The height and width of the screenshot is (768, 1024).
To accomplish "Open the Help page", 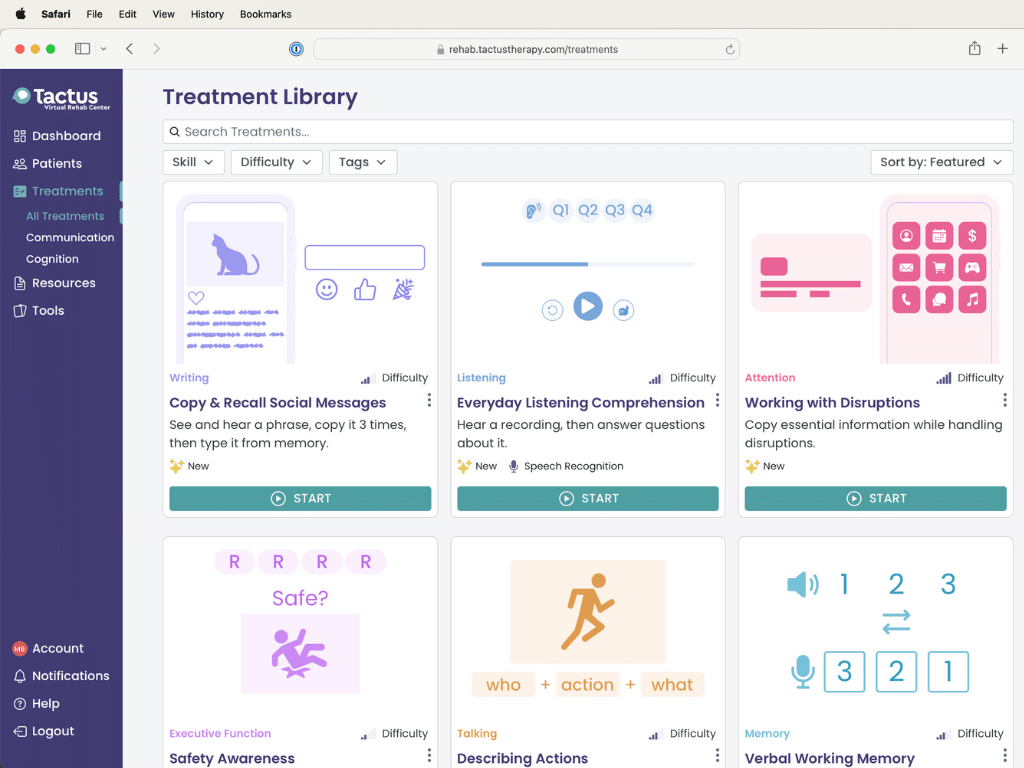I will 37,703.
